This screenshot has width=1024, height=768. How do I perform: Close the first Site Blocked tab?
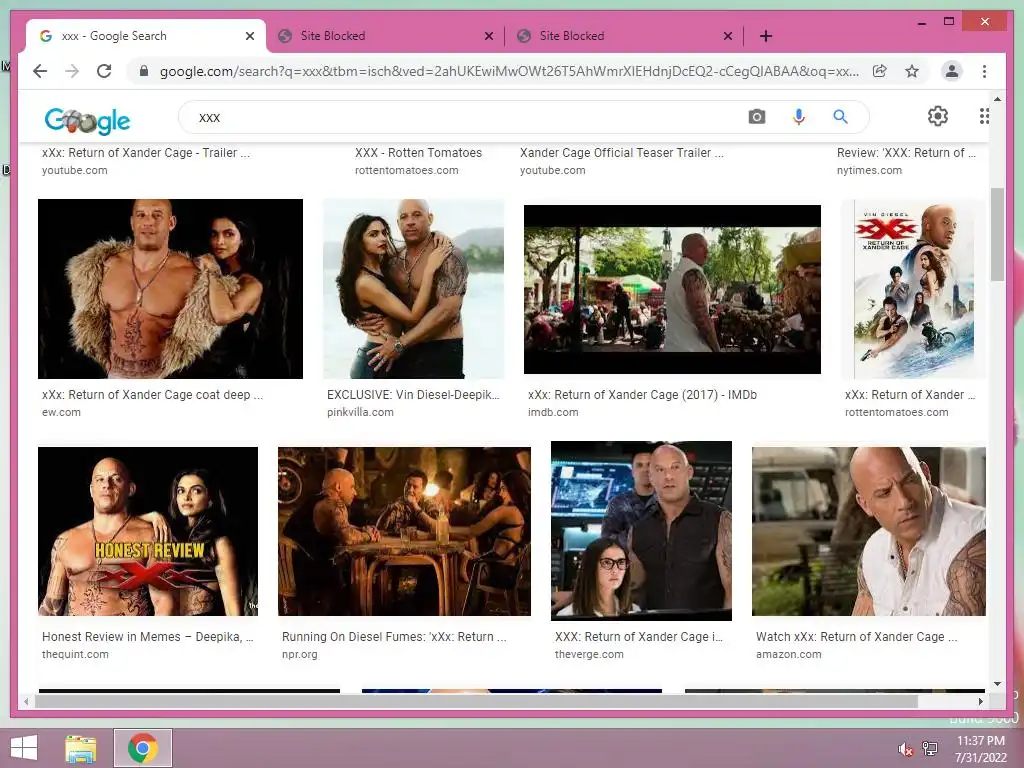click(x=488, y=36)
